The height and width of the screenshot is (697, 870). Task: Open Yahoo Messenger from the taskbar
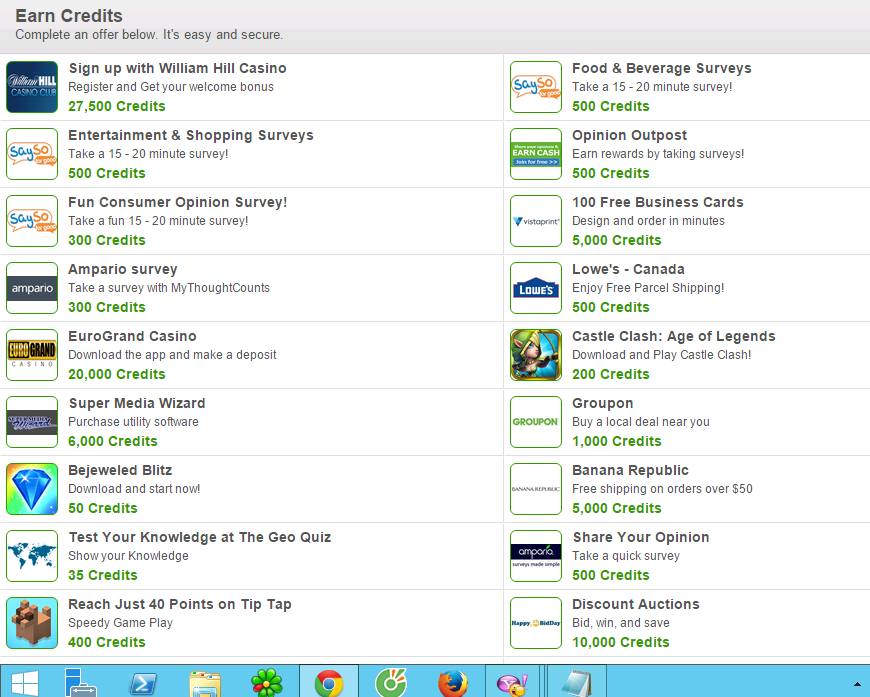(x=513, y=683)
